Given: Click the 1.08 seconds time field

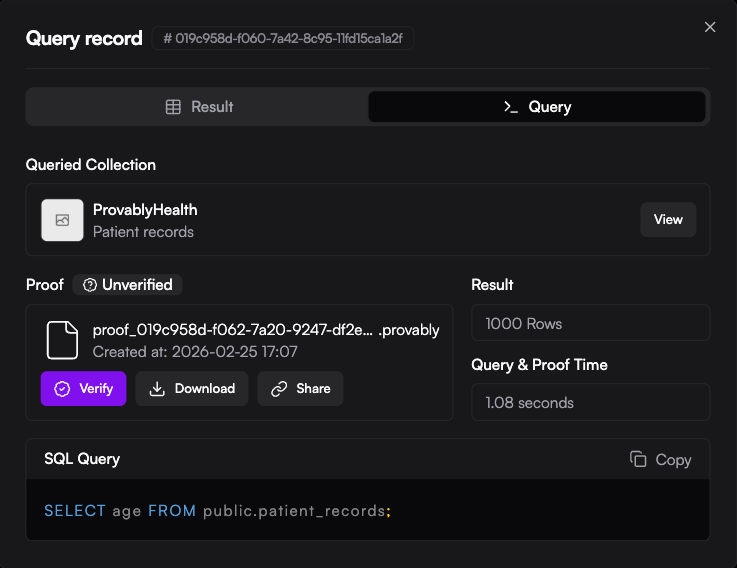Looking at the screenshot, I should click(590, 402).
